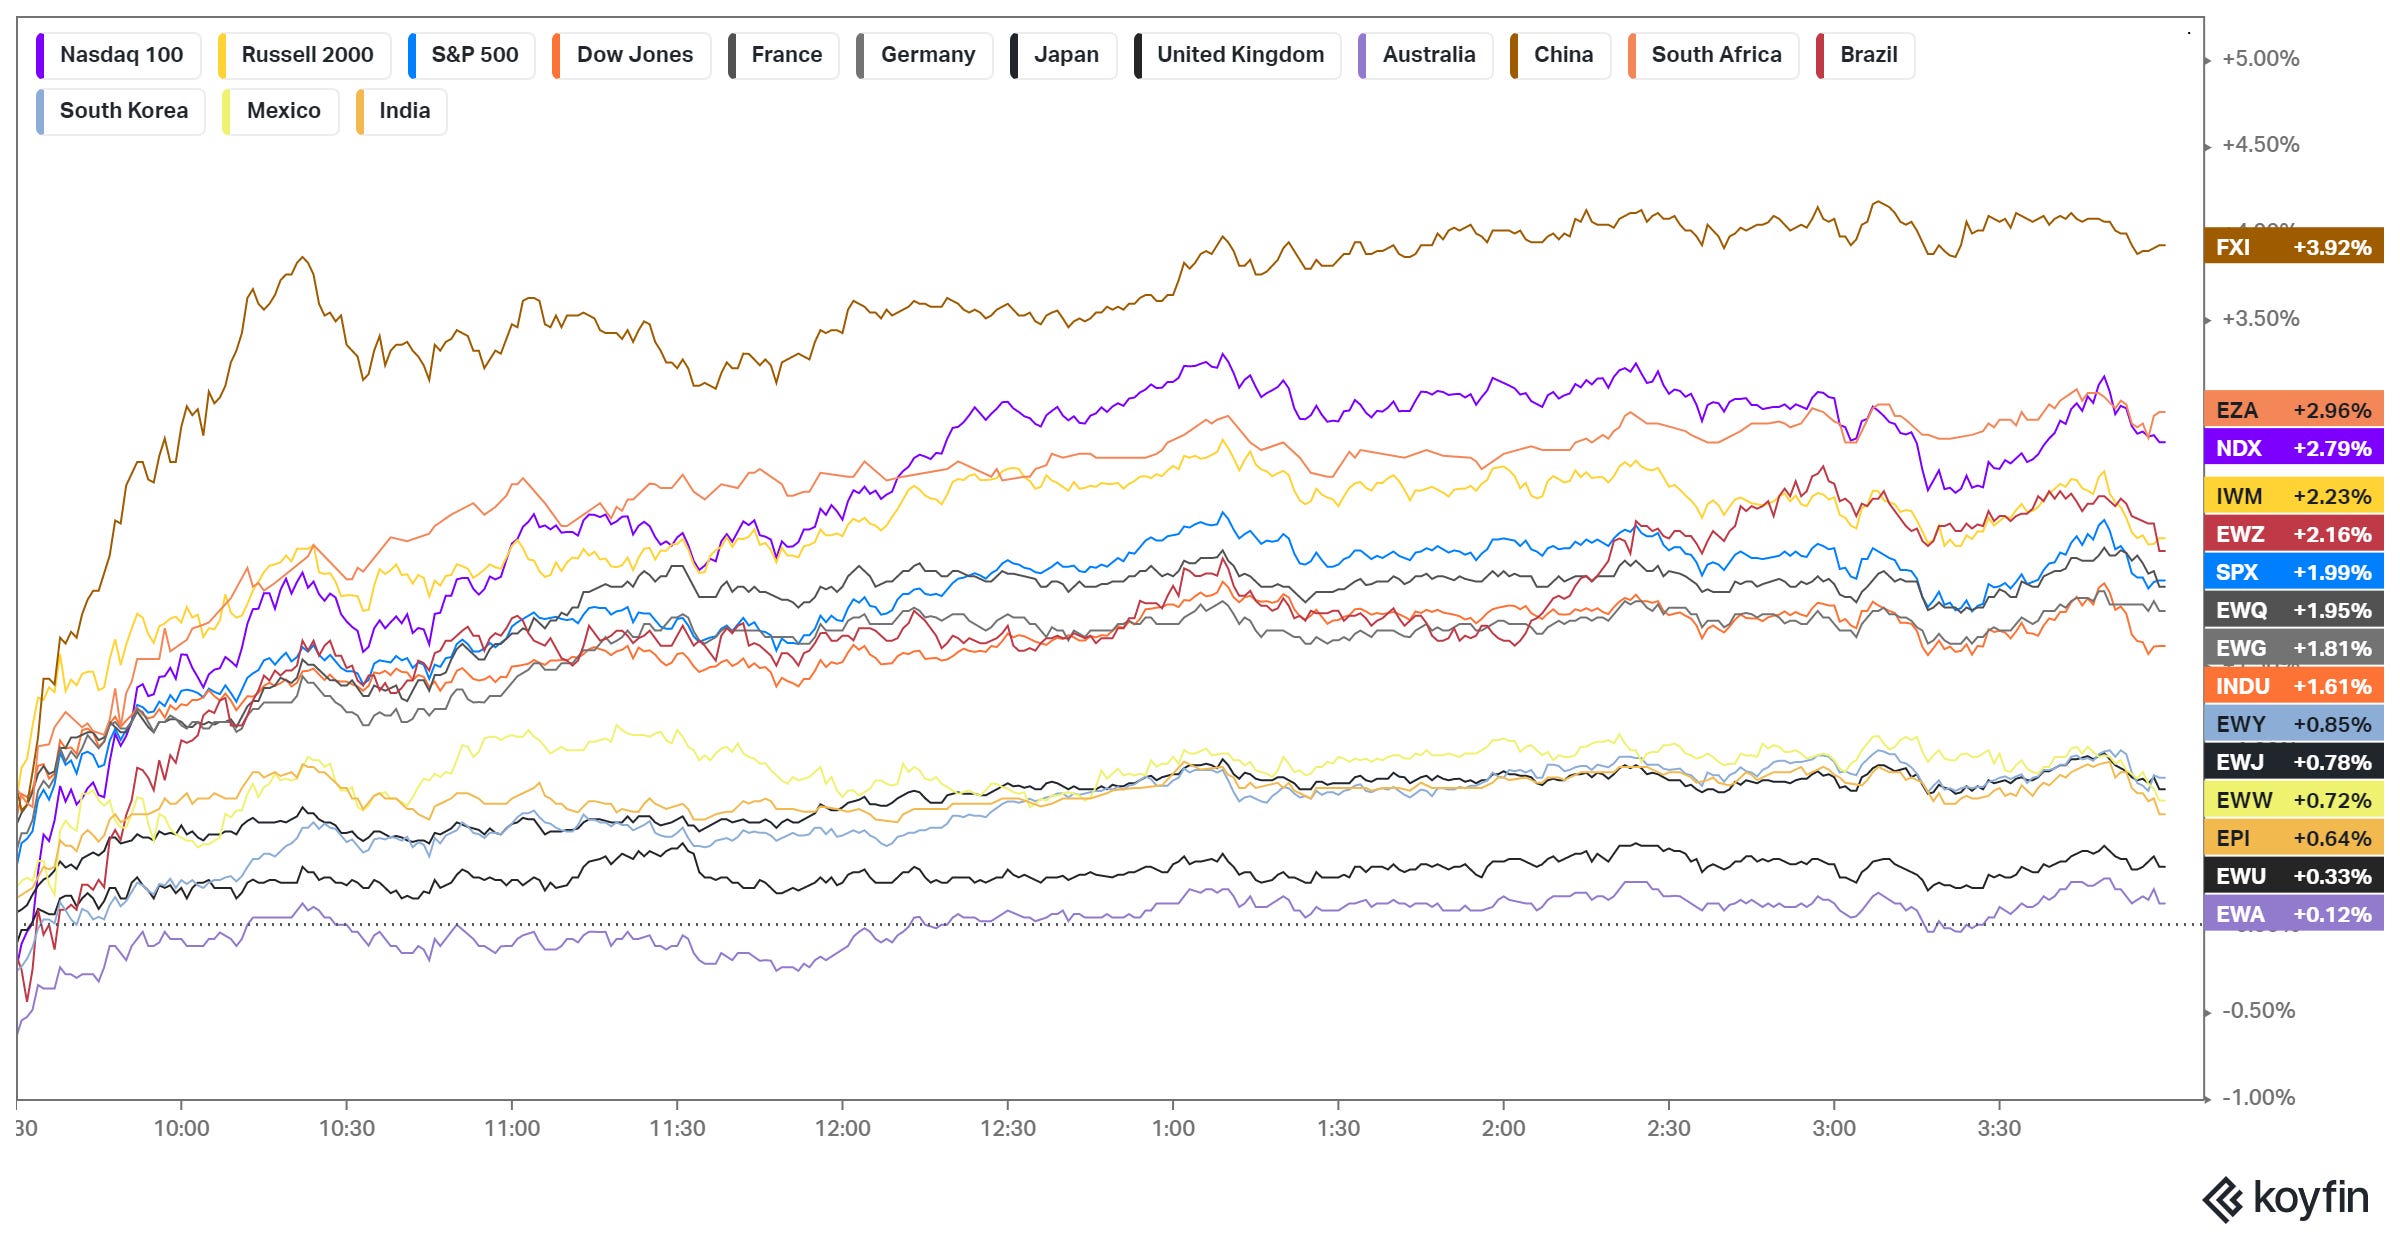Screen dimensions: 2400x1240
Task: Click the 10:00 time axis label
Action: click(x=181, y=1129)
